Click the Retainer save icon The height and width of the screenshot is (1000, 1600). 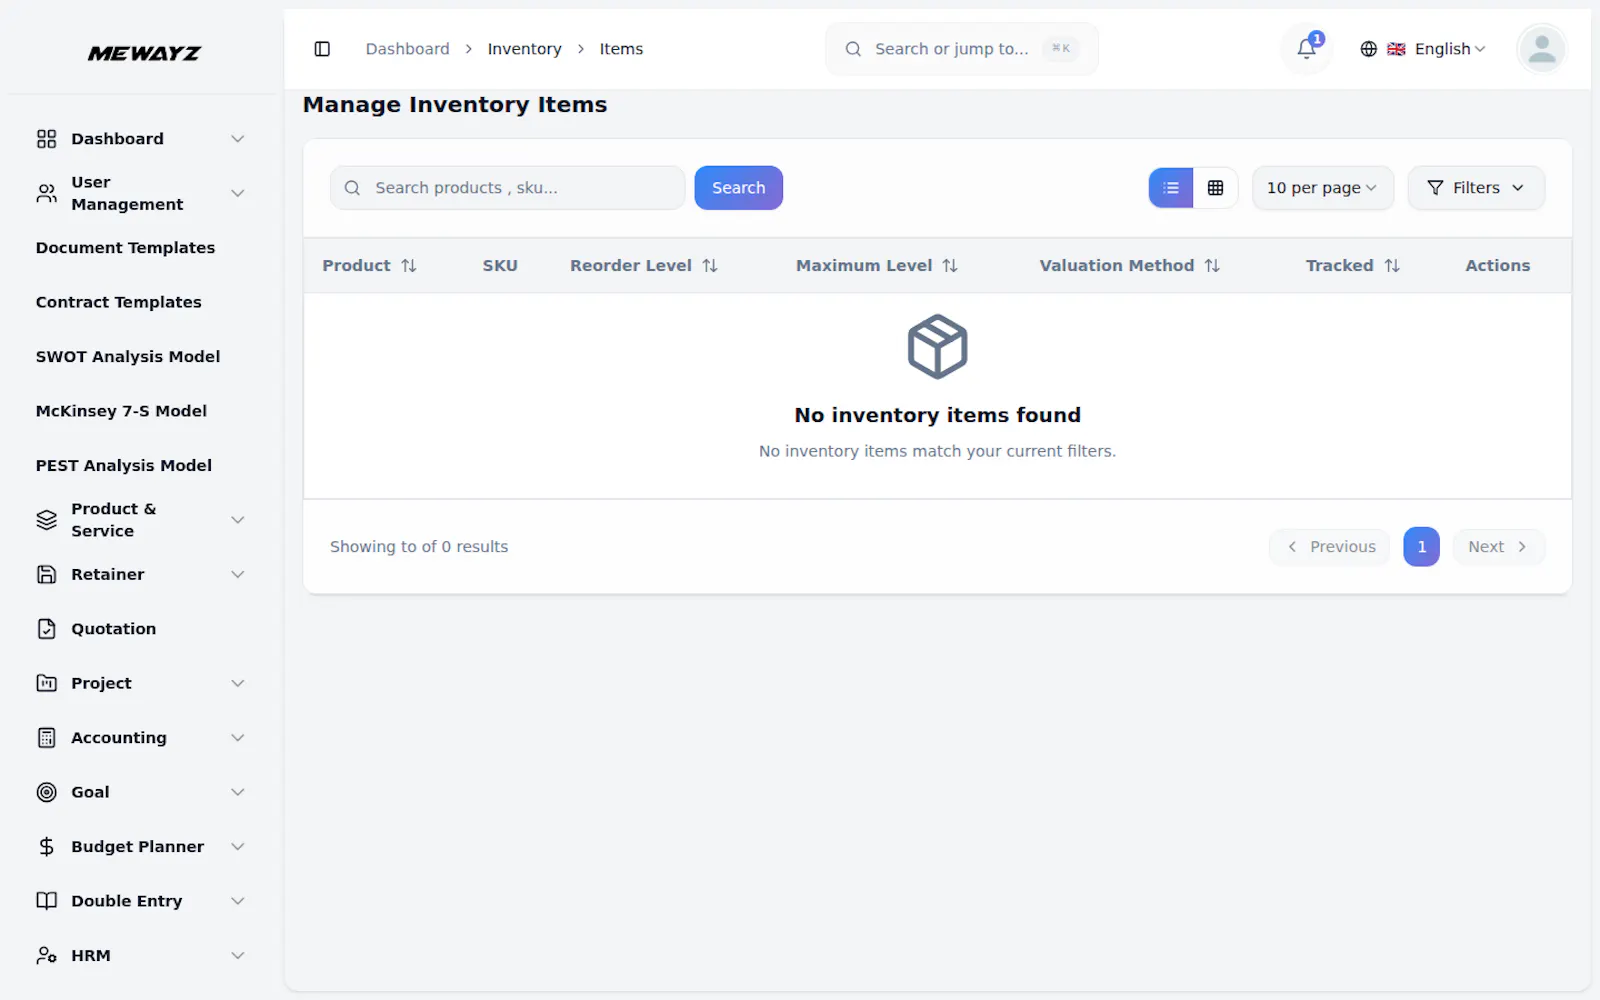tap(46, 575)
